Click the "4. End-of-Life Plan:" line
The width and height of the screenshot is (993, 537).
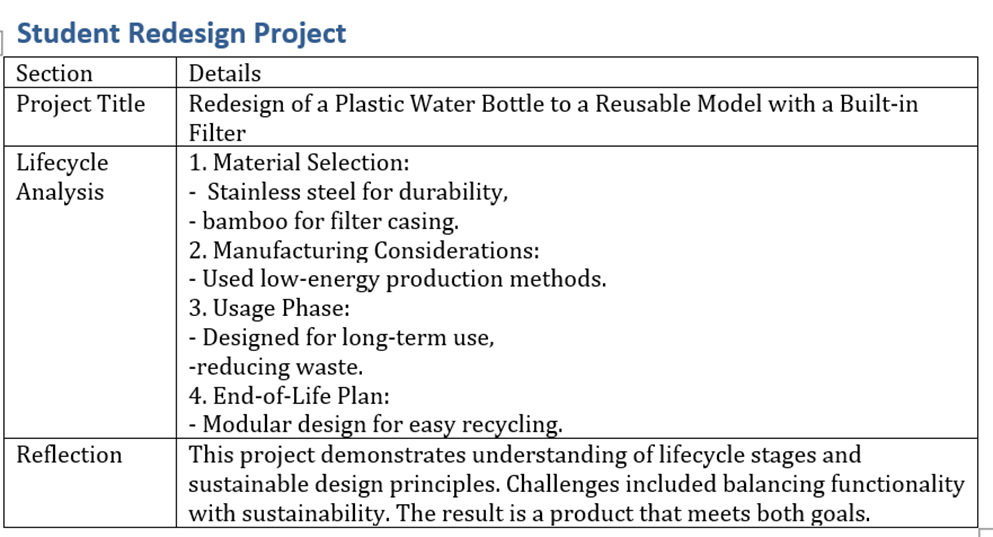point(289,395)
